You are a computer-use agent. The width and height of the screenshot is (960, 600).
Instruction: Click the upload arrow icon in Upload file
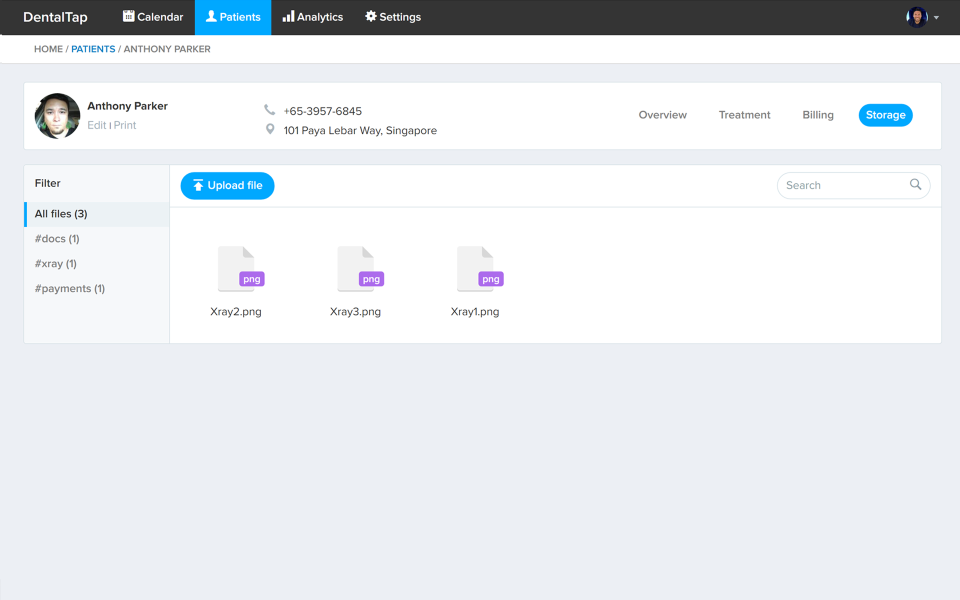[198, 186]
